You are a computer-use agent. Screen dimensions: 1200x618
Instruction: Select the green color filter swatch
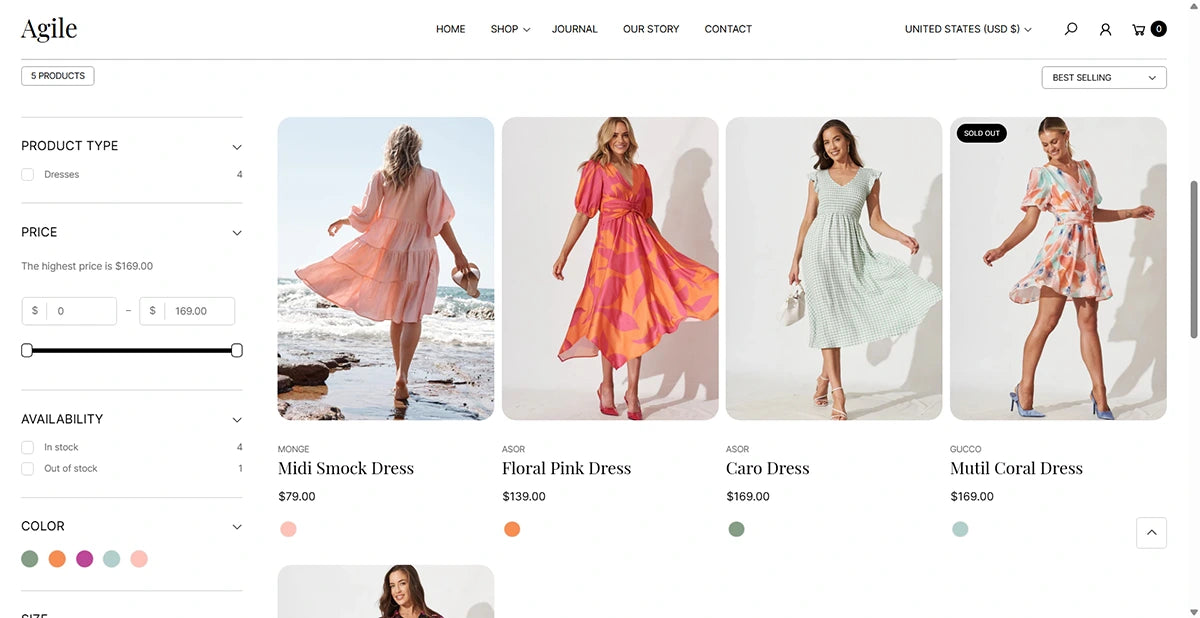tap(30, 559)
